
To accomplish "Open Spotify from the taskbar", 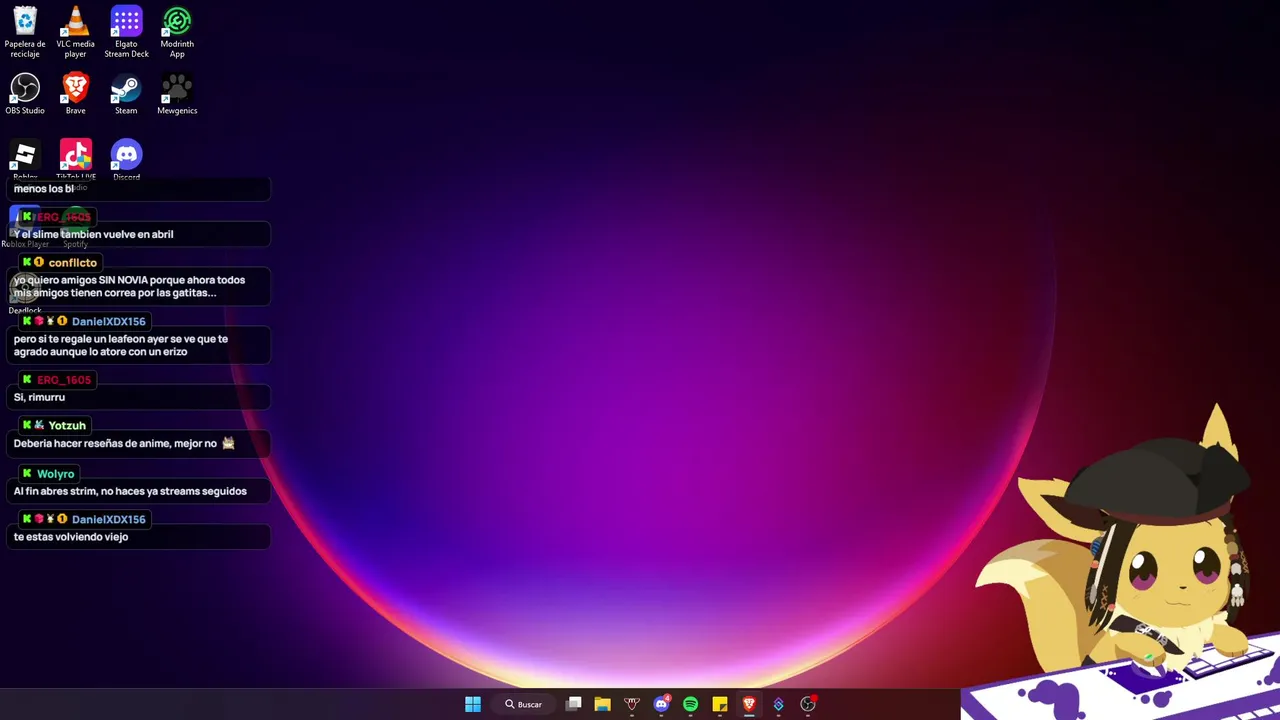I will click(690, 704).
